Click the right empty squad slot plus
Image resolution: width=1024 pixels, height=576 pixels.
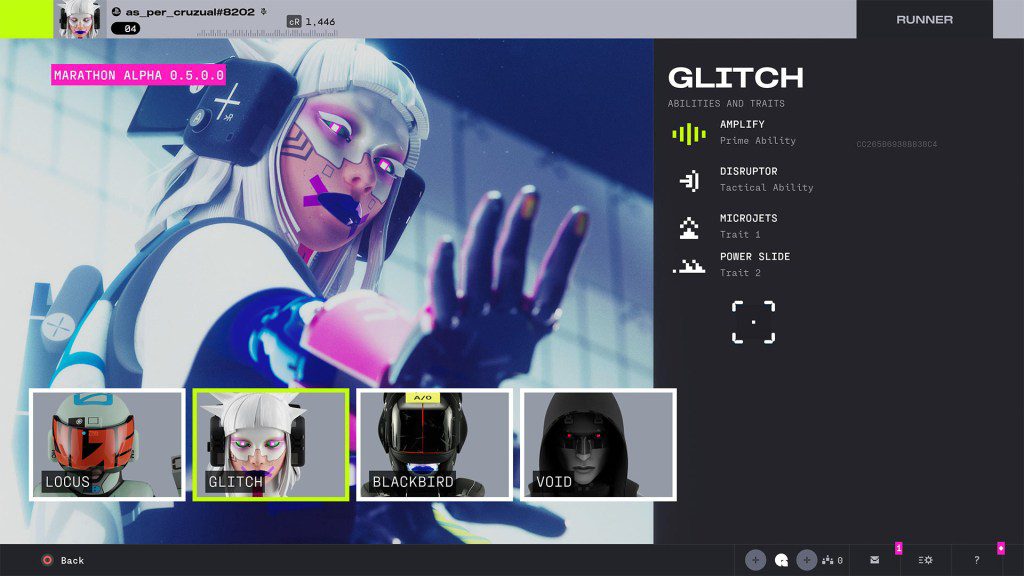click(807, 560)
